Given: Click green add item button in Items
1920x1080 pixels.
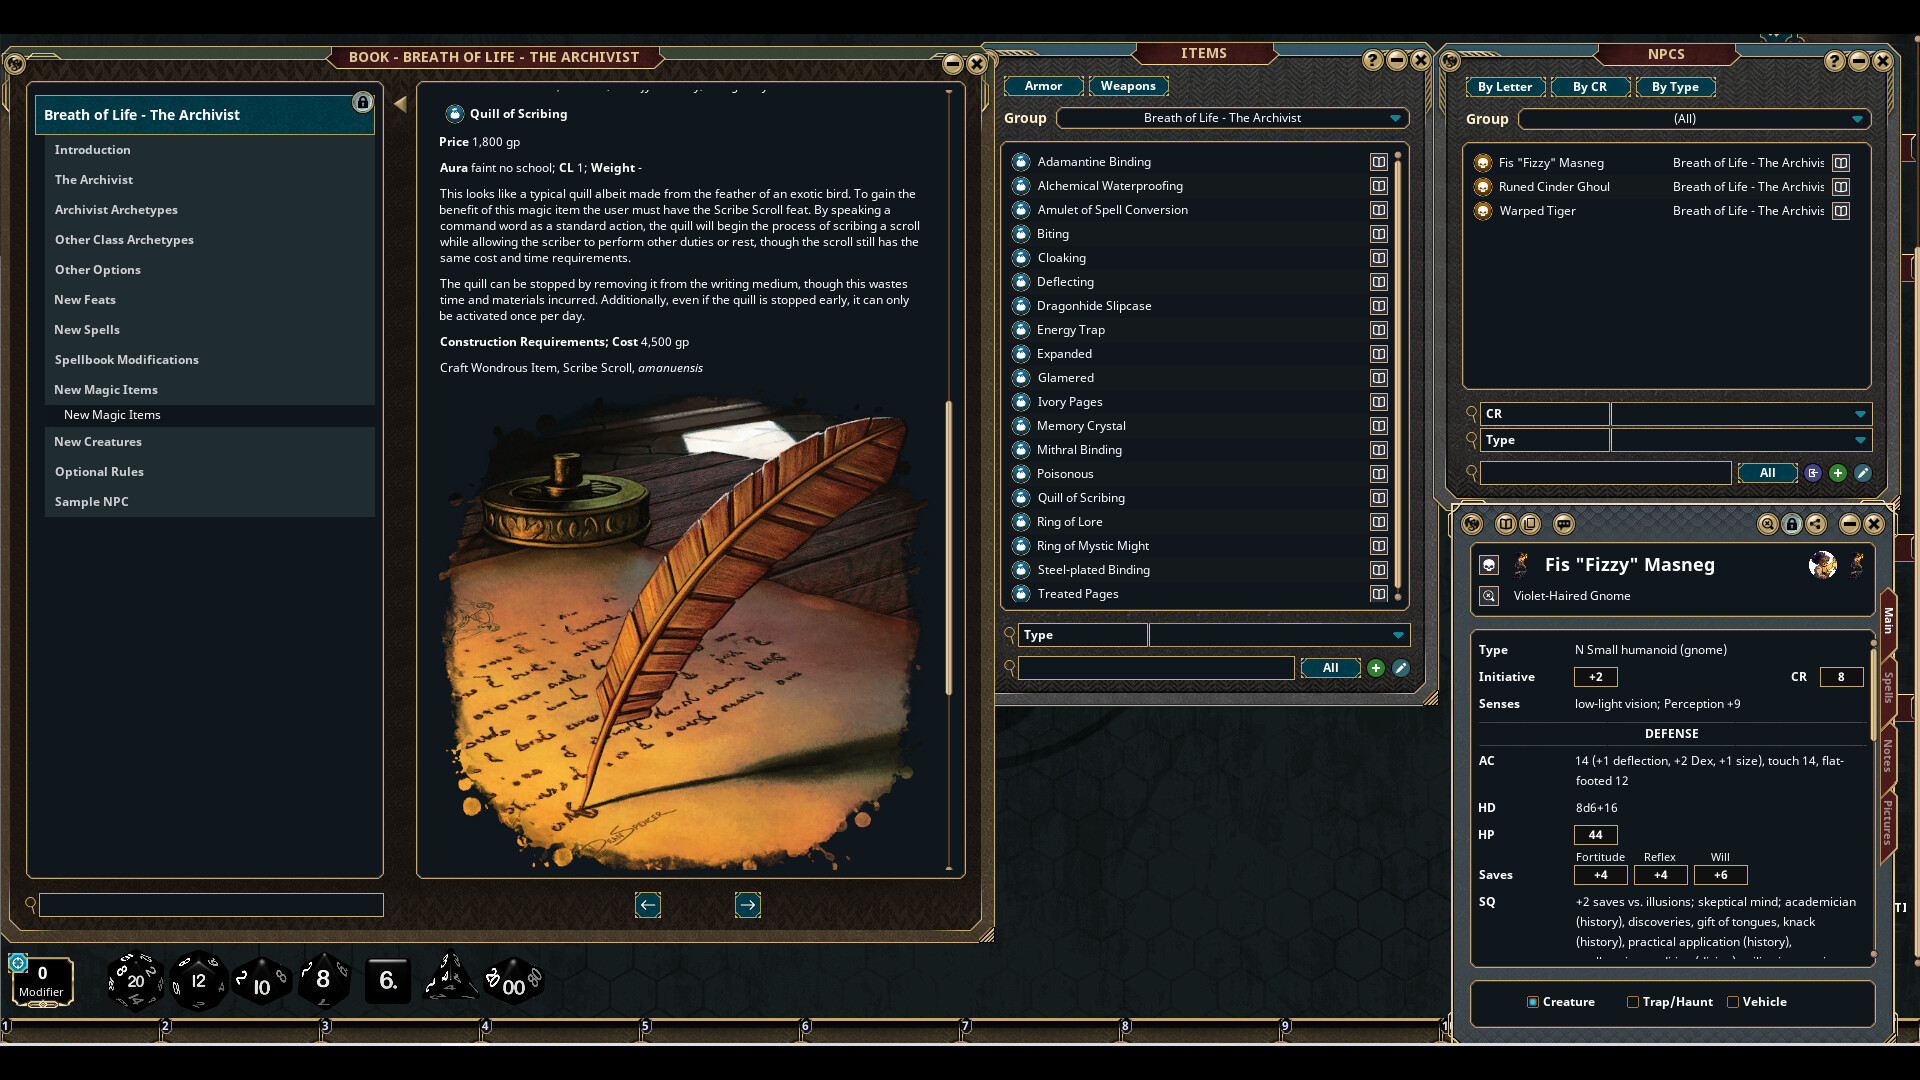Looking at the screenshot, I should pyautogui.click(x=1376, y=668).
